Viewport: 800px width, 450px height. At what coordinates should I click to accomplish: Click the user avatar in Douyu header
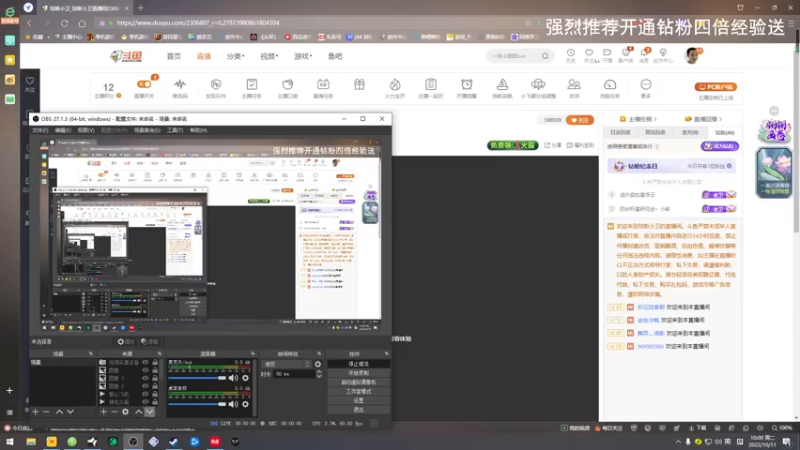coord(692,55)
